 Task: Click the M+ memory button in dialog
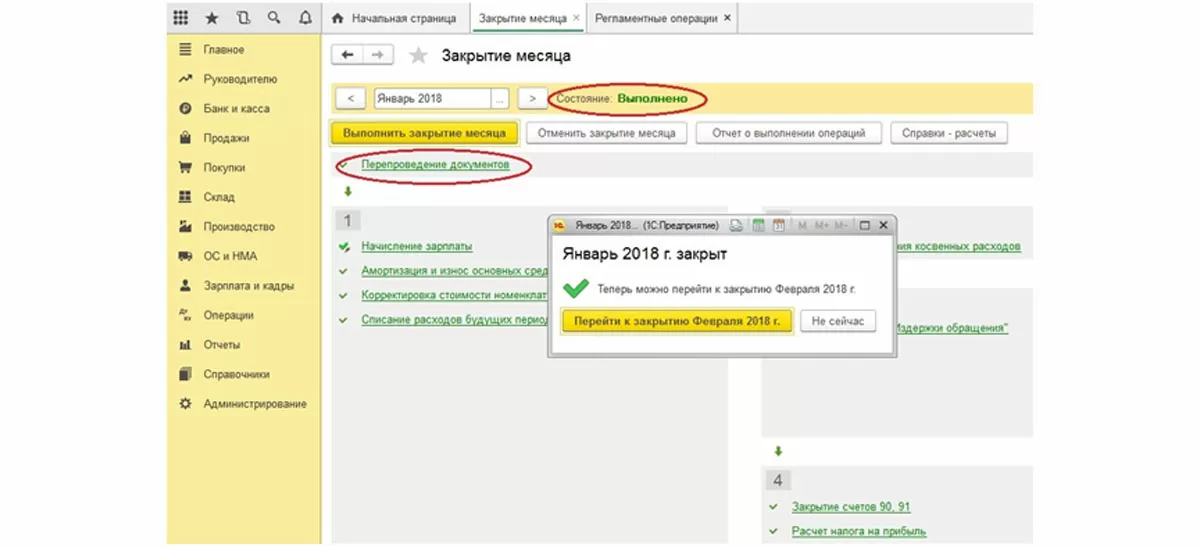(820, 226)
